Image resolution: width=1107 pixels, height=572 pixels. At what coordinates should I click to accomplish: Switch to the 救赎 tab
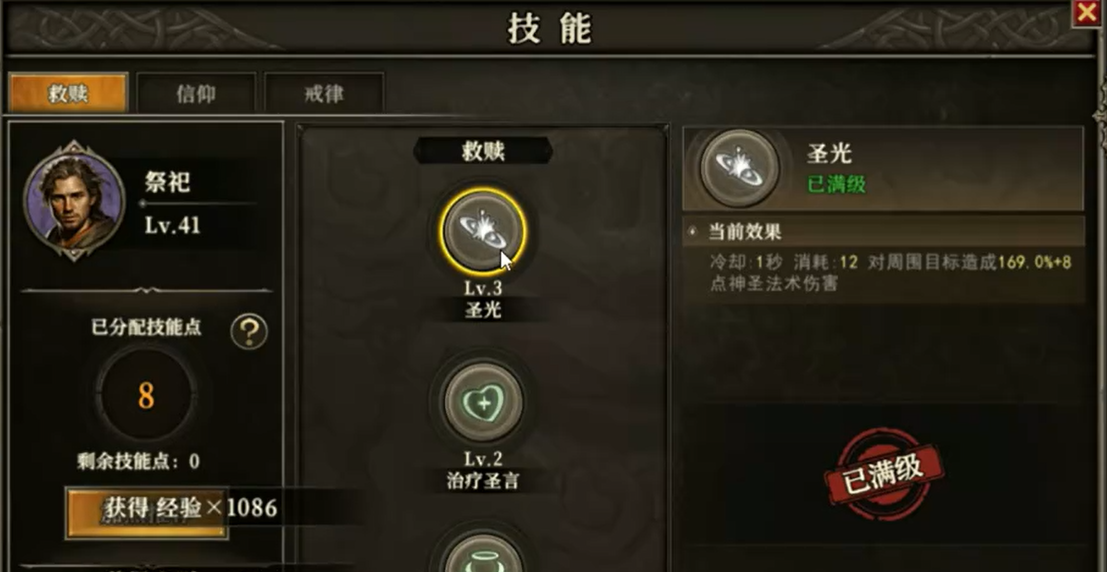click(68, 93)
